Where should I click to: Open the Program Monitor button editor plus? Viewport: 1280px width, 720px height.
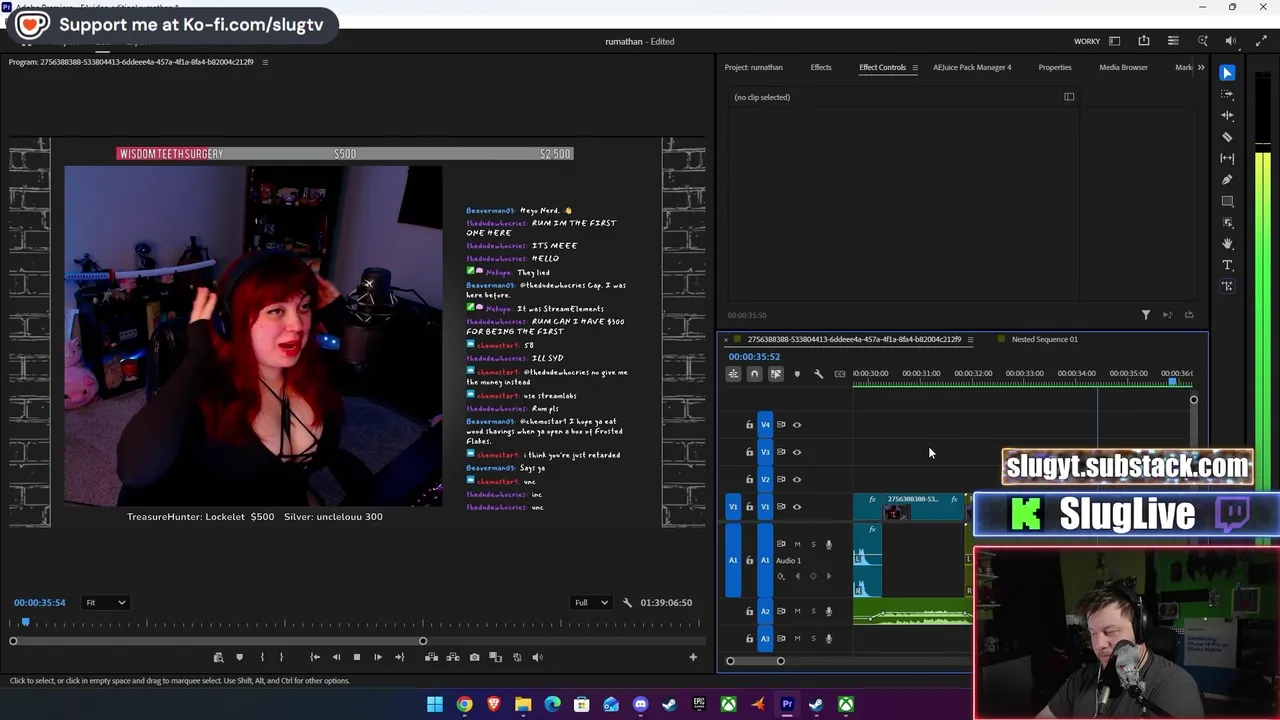click(693, 657)
